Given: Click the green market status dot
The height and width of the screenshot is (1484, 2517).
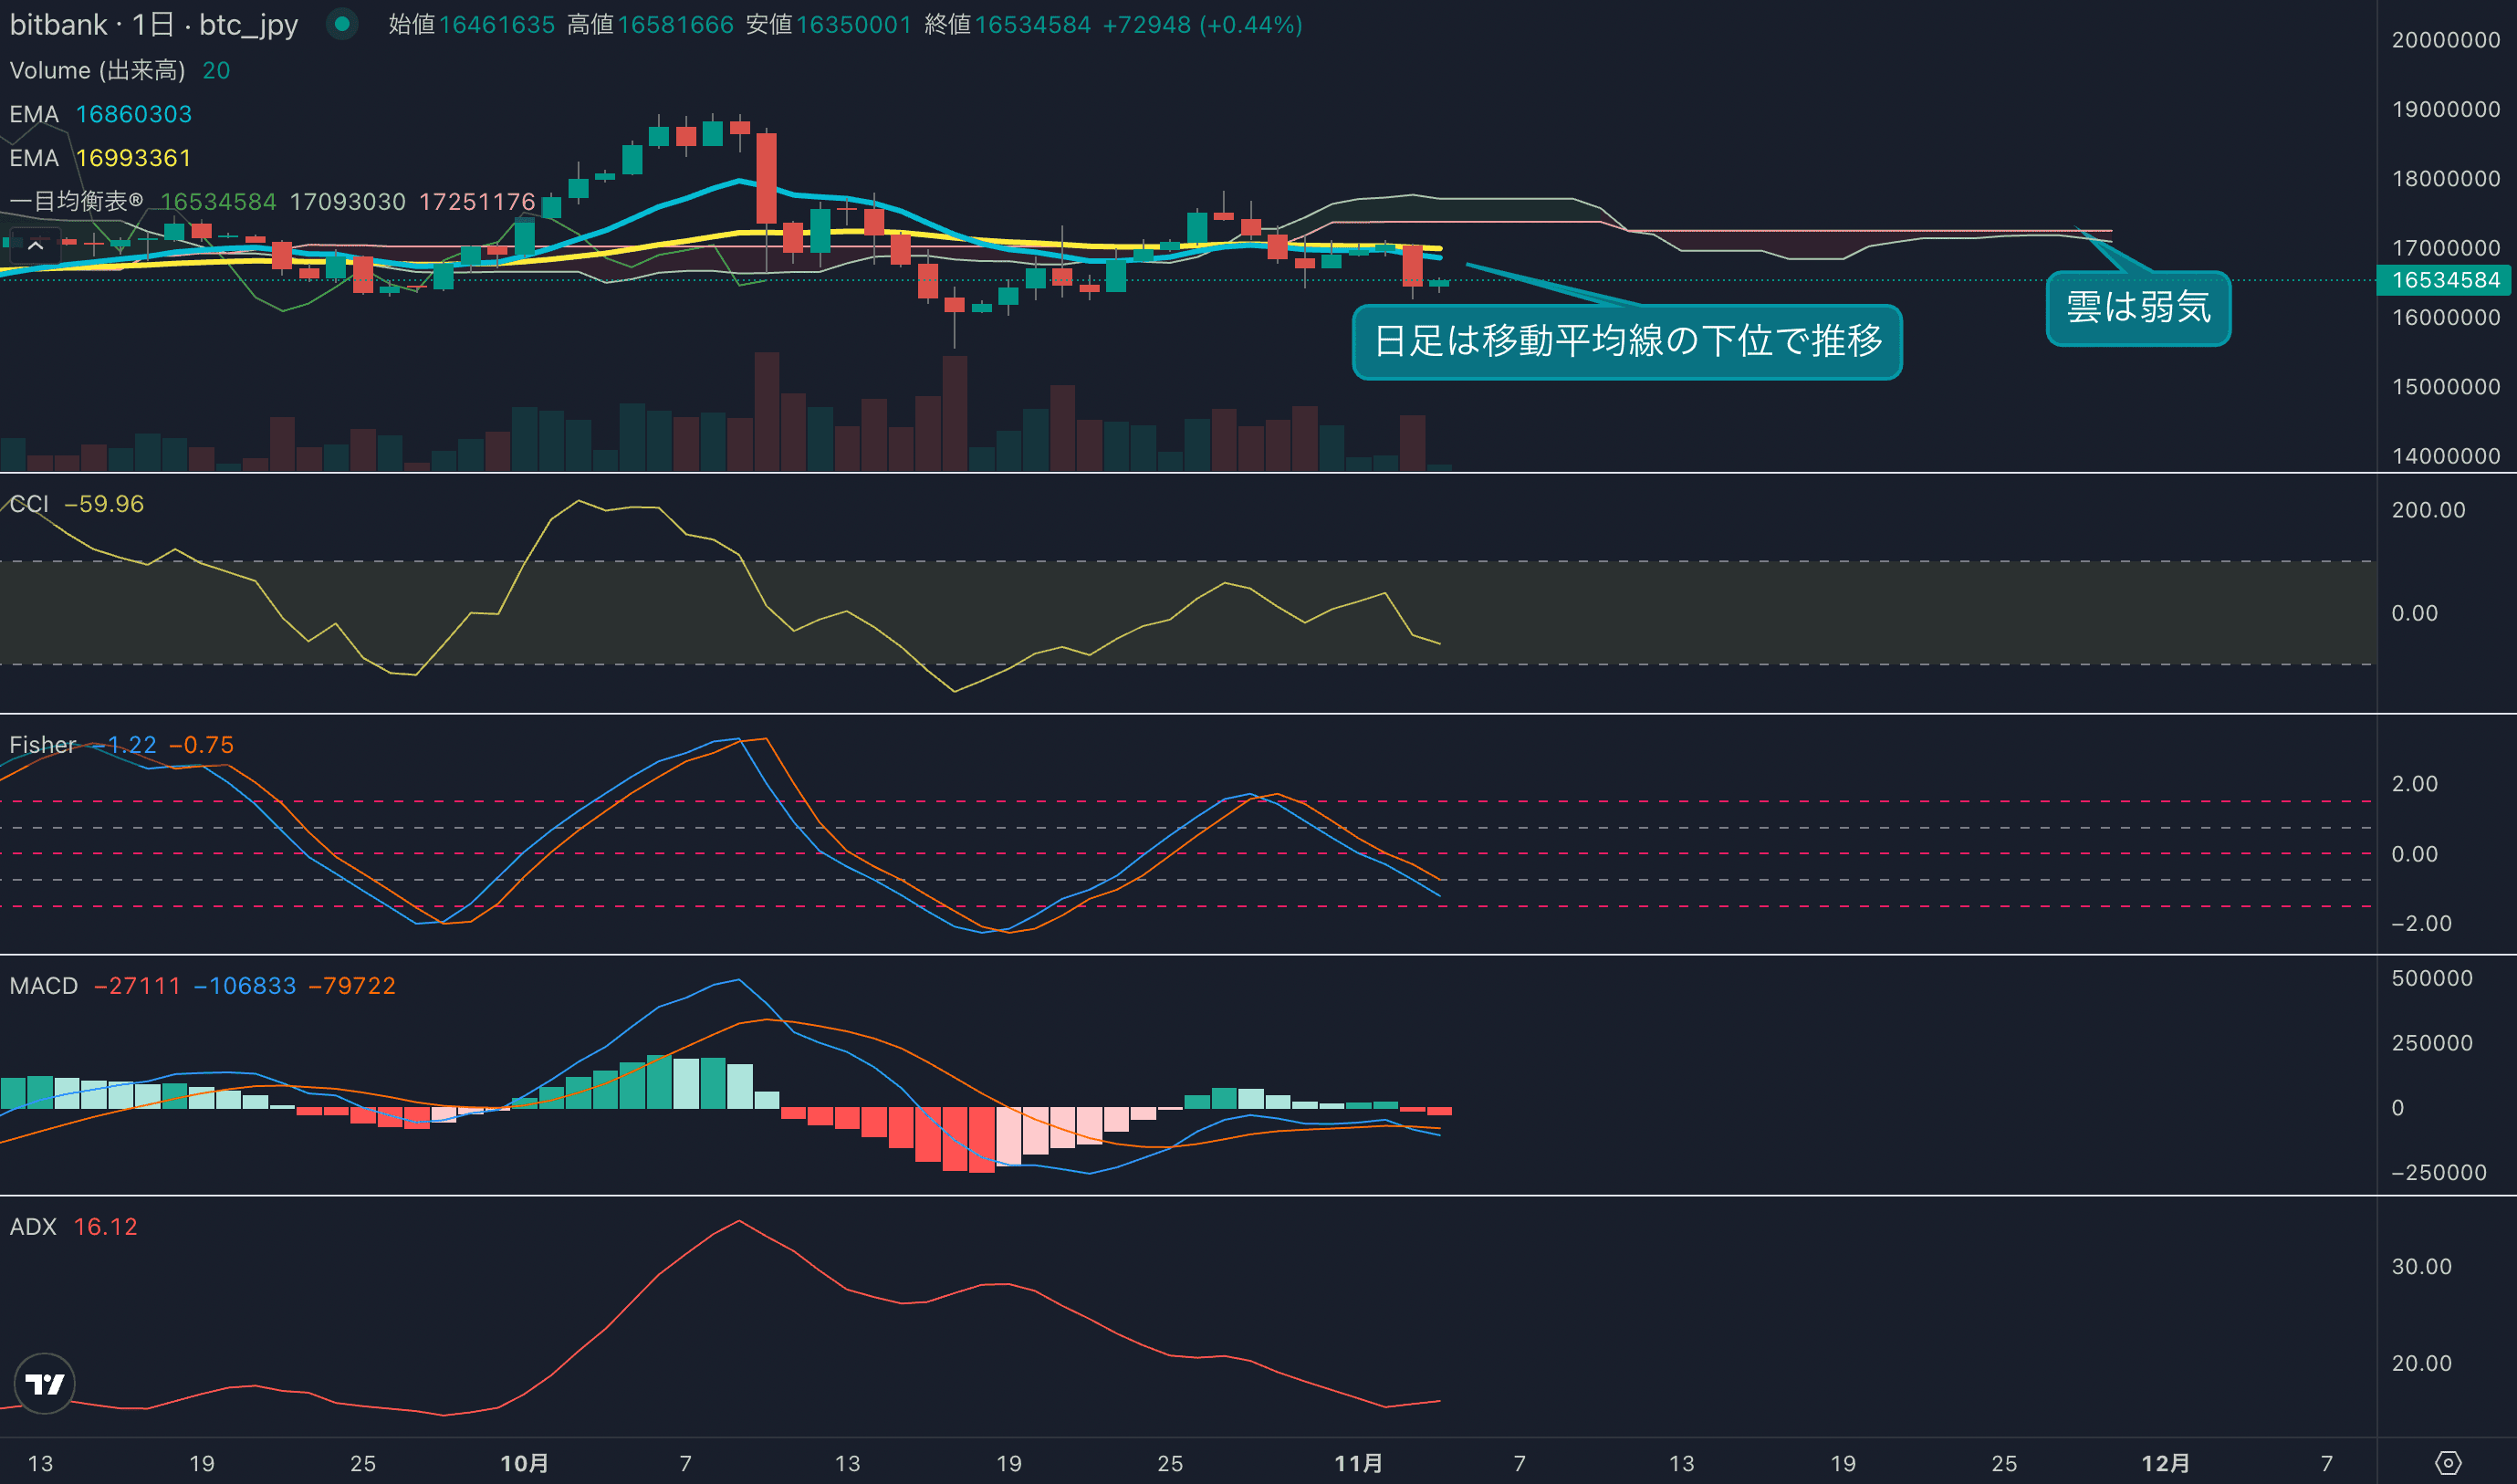Looking at the screenshot, I should [342, 24].
